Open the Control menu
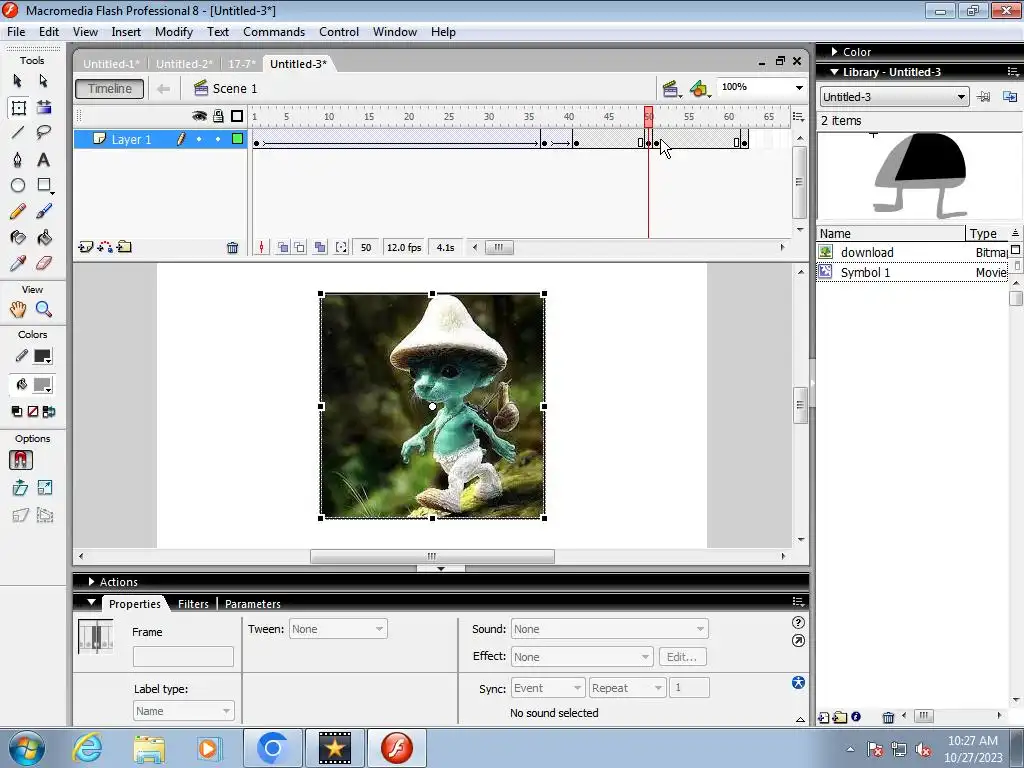 pyautogui.click(x=338, y=32)
